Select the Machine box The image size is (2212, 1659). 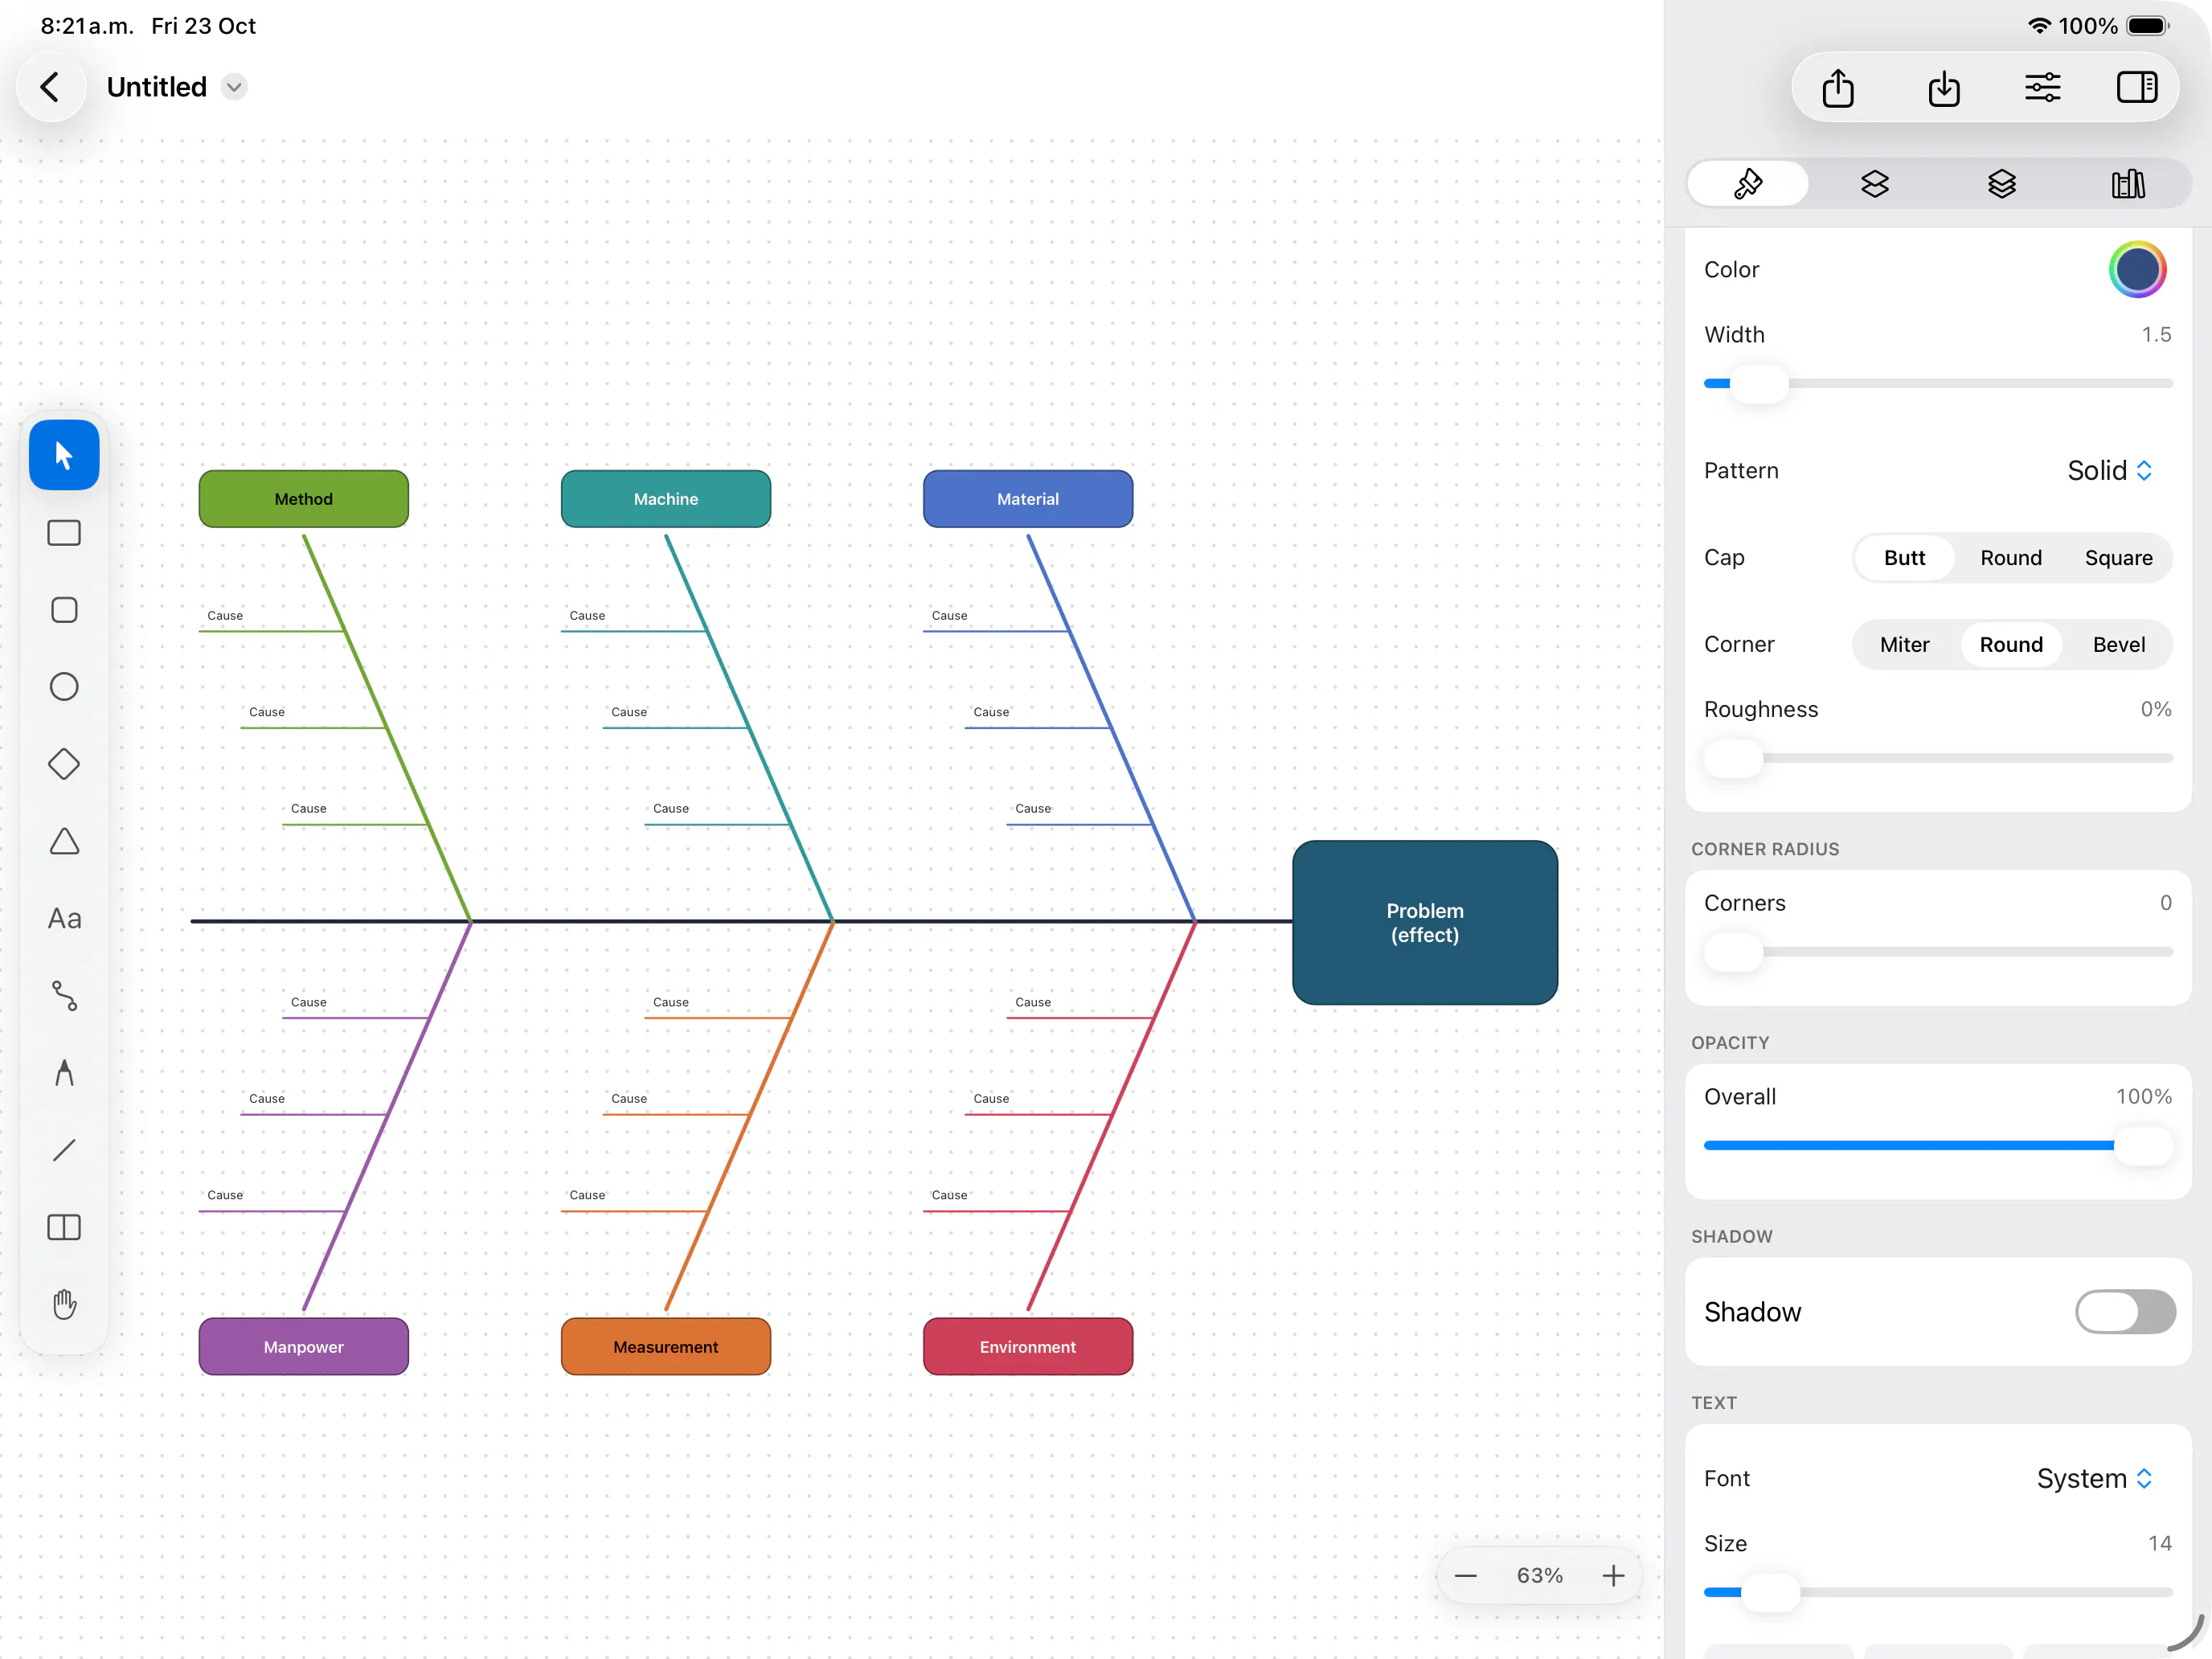click(x=666, y=499)
